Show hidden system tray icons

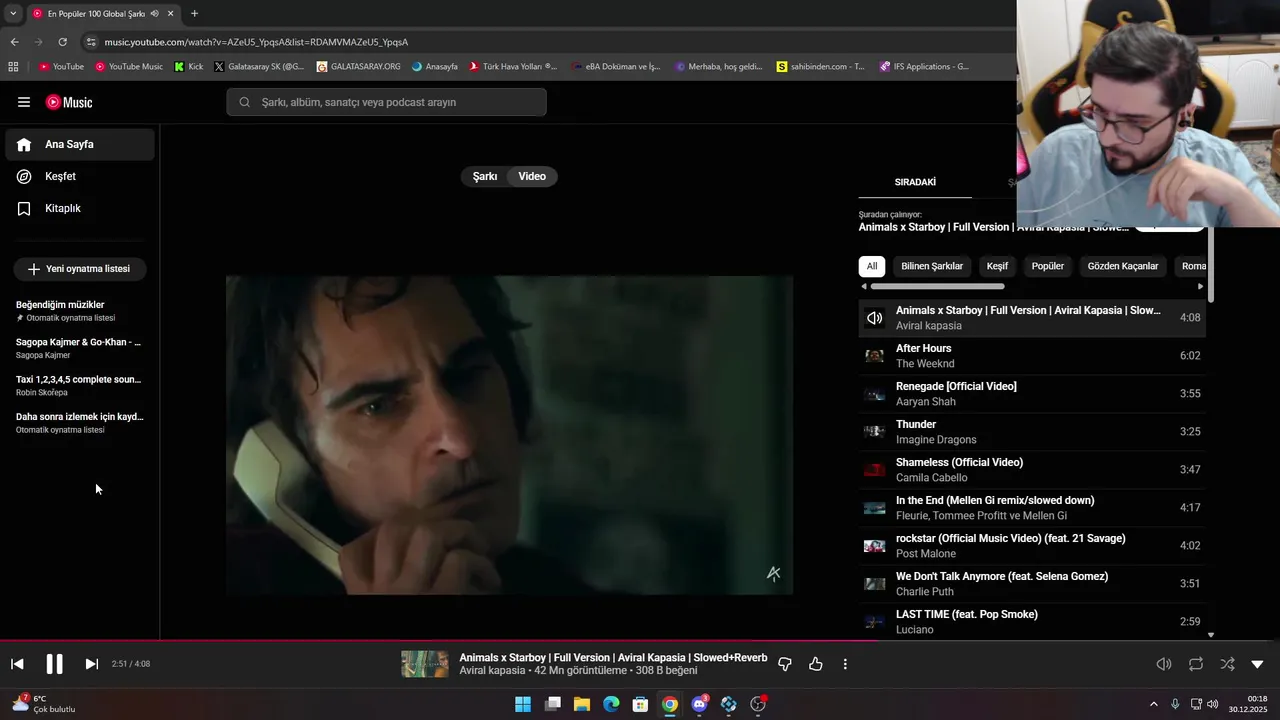tap(1153, 704)
